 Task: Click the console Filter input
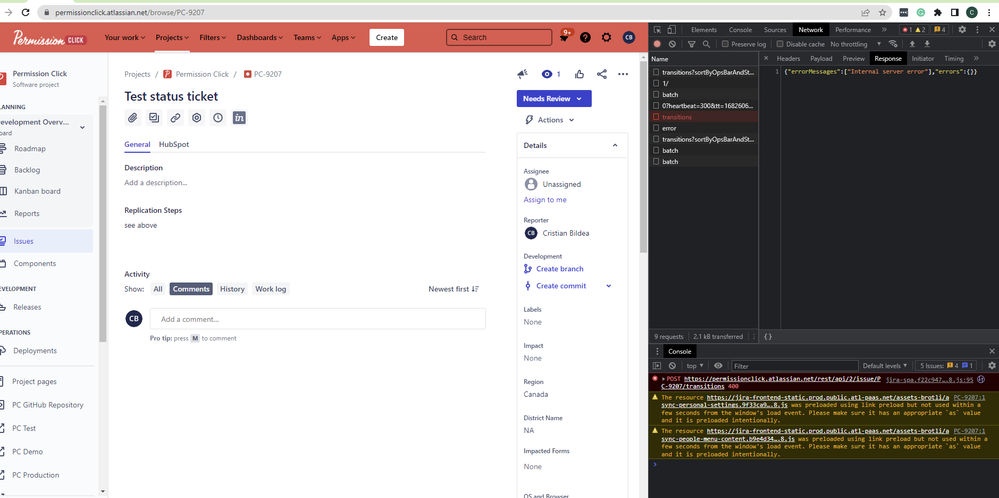point(794,366)
